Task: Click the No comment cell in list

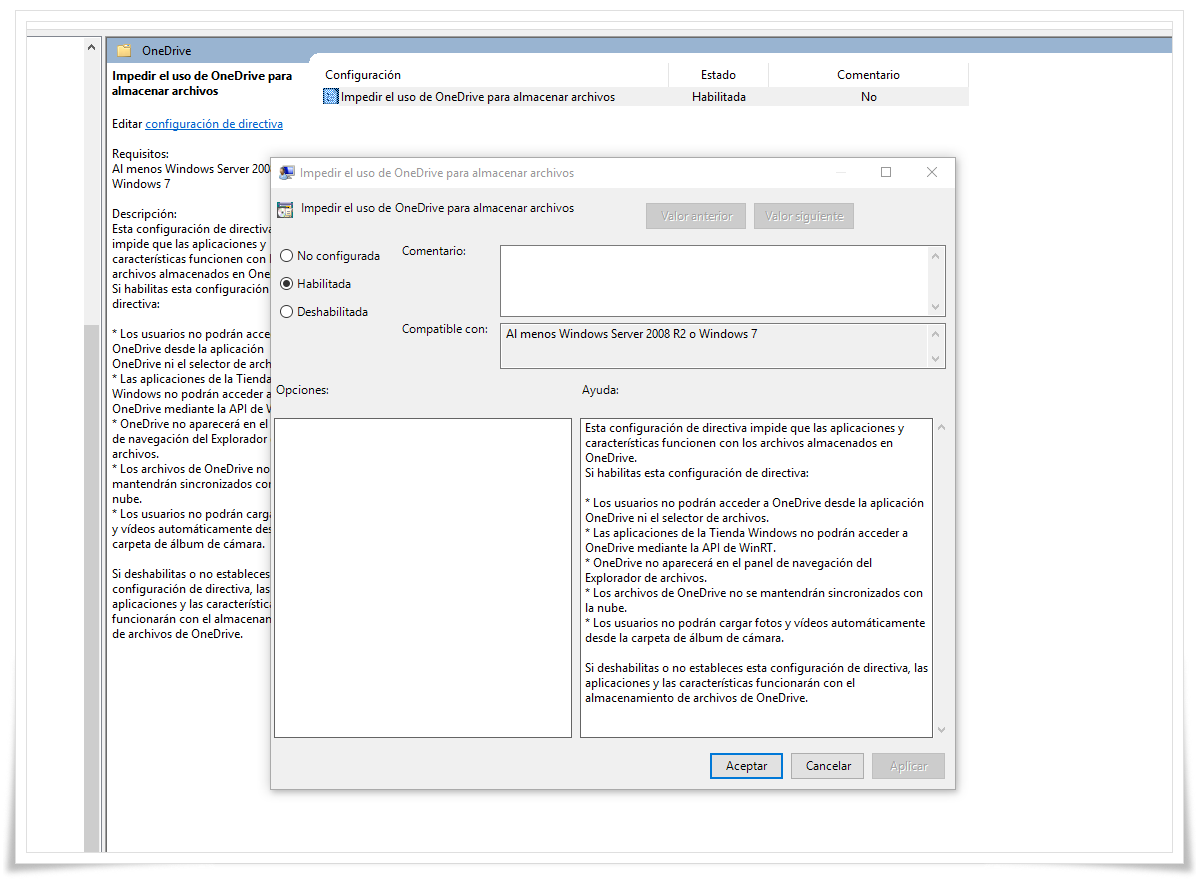Action: [868, 97]
